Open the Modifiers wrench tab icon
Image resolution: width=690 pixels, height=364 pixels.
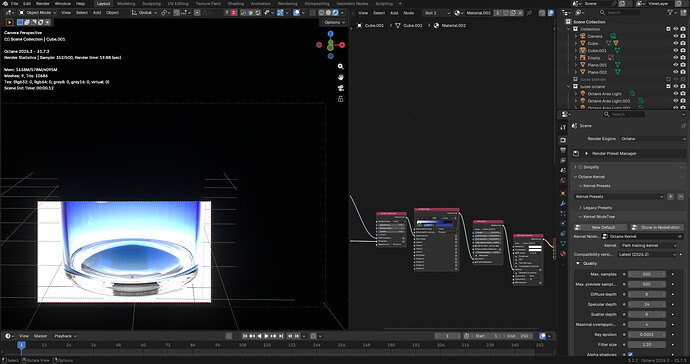[x=563, y=203]
